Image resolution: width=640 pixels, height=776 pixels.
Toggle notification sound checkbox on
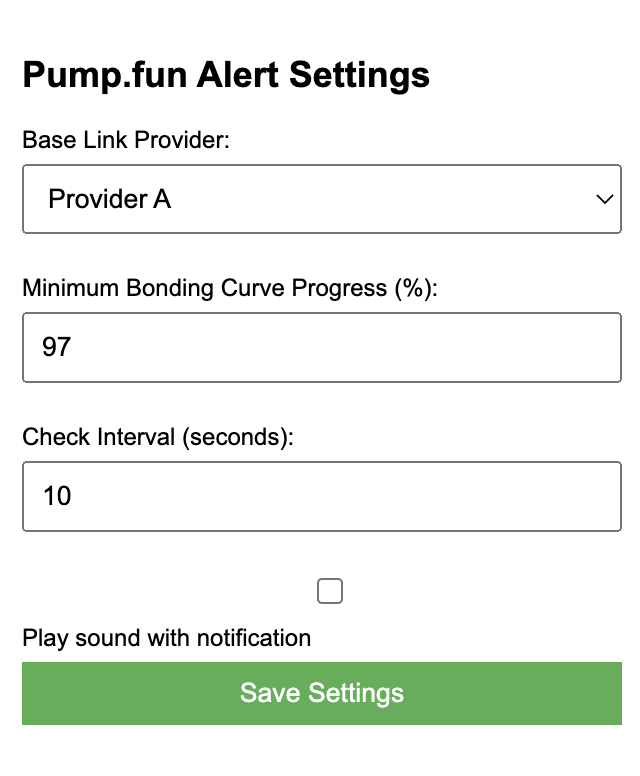(330, 591)
